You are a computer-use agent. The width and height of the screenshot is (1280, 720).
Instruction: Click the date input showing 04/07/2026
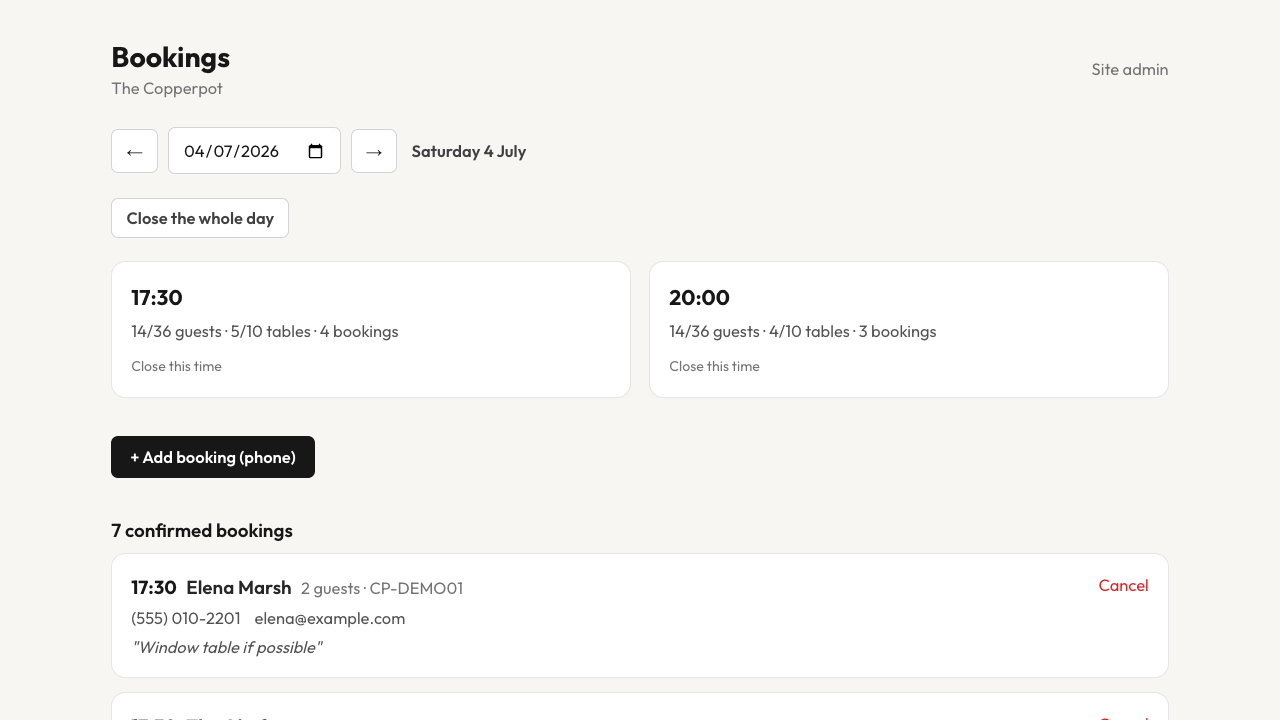click(x=254, y=151)
